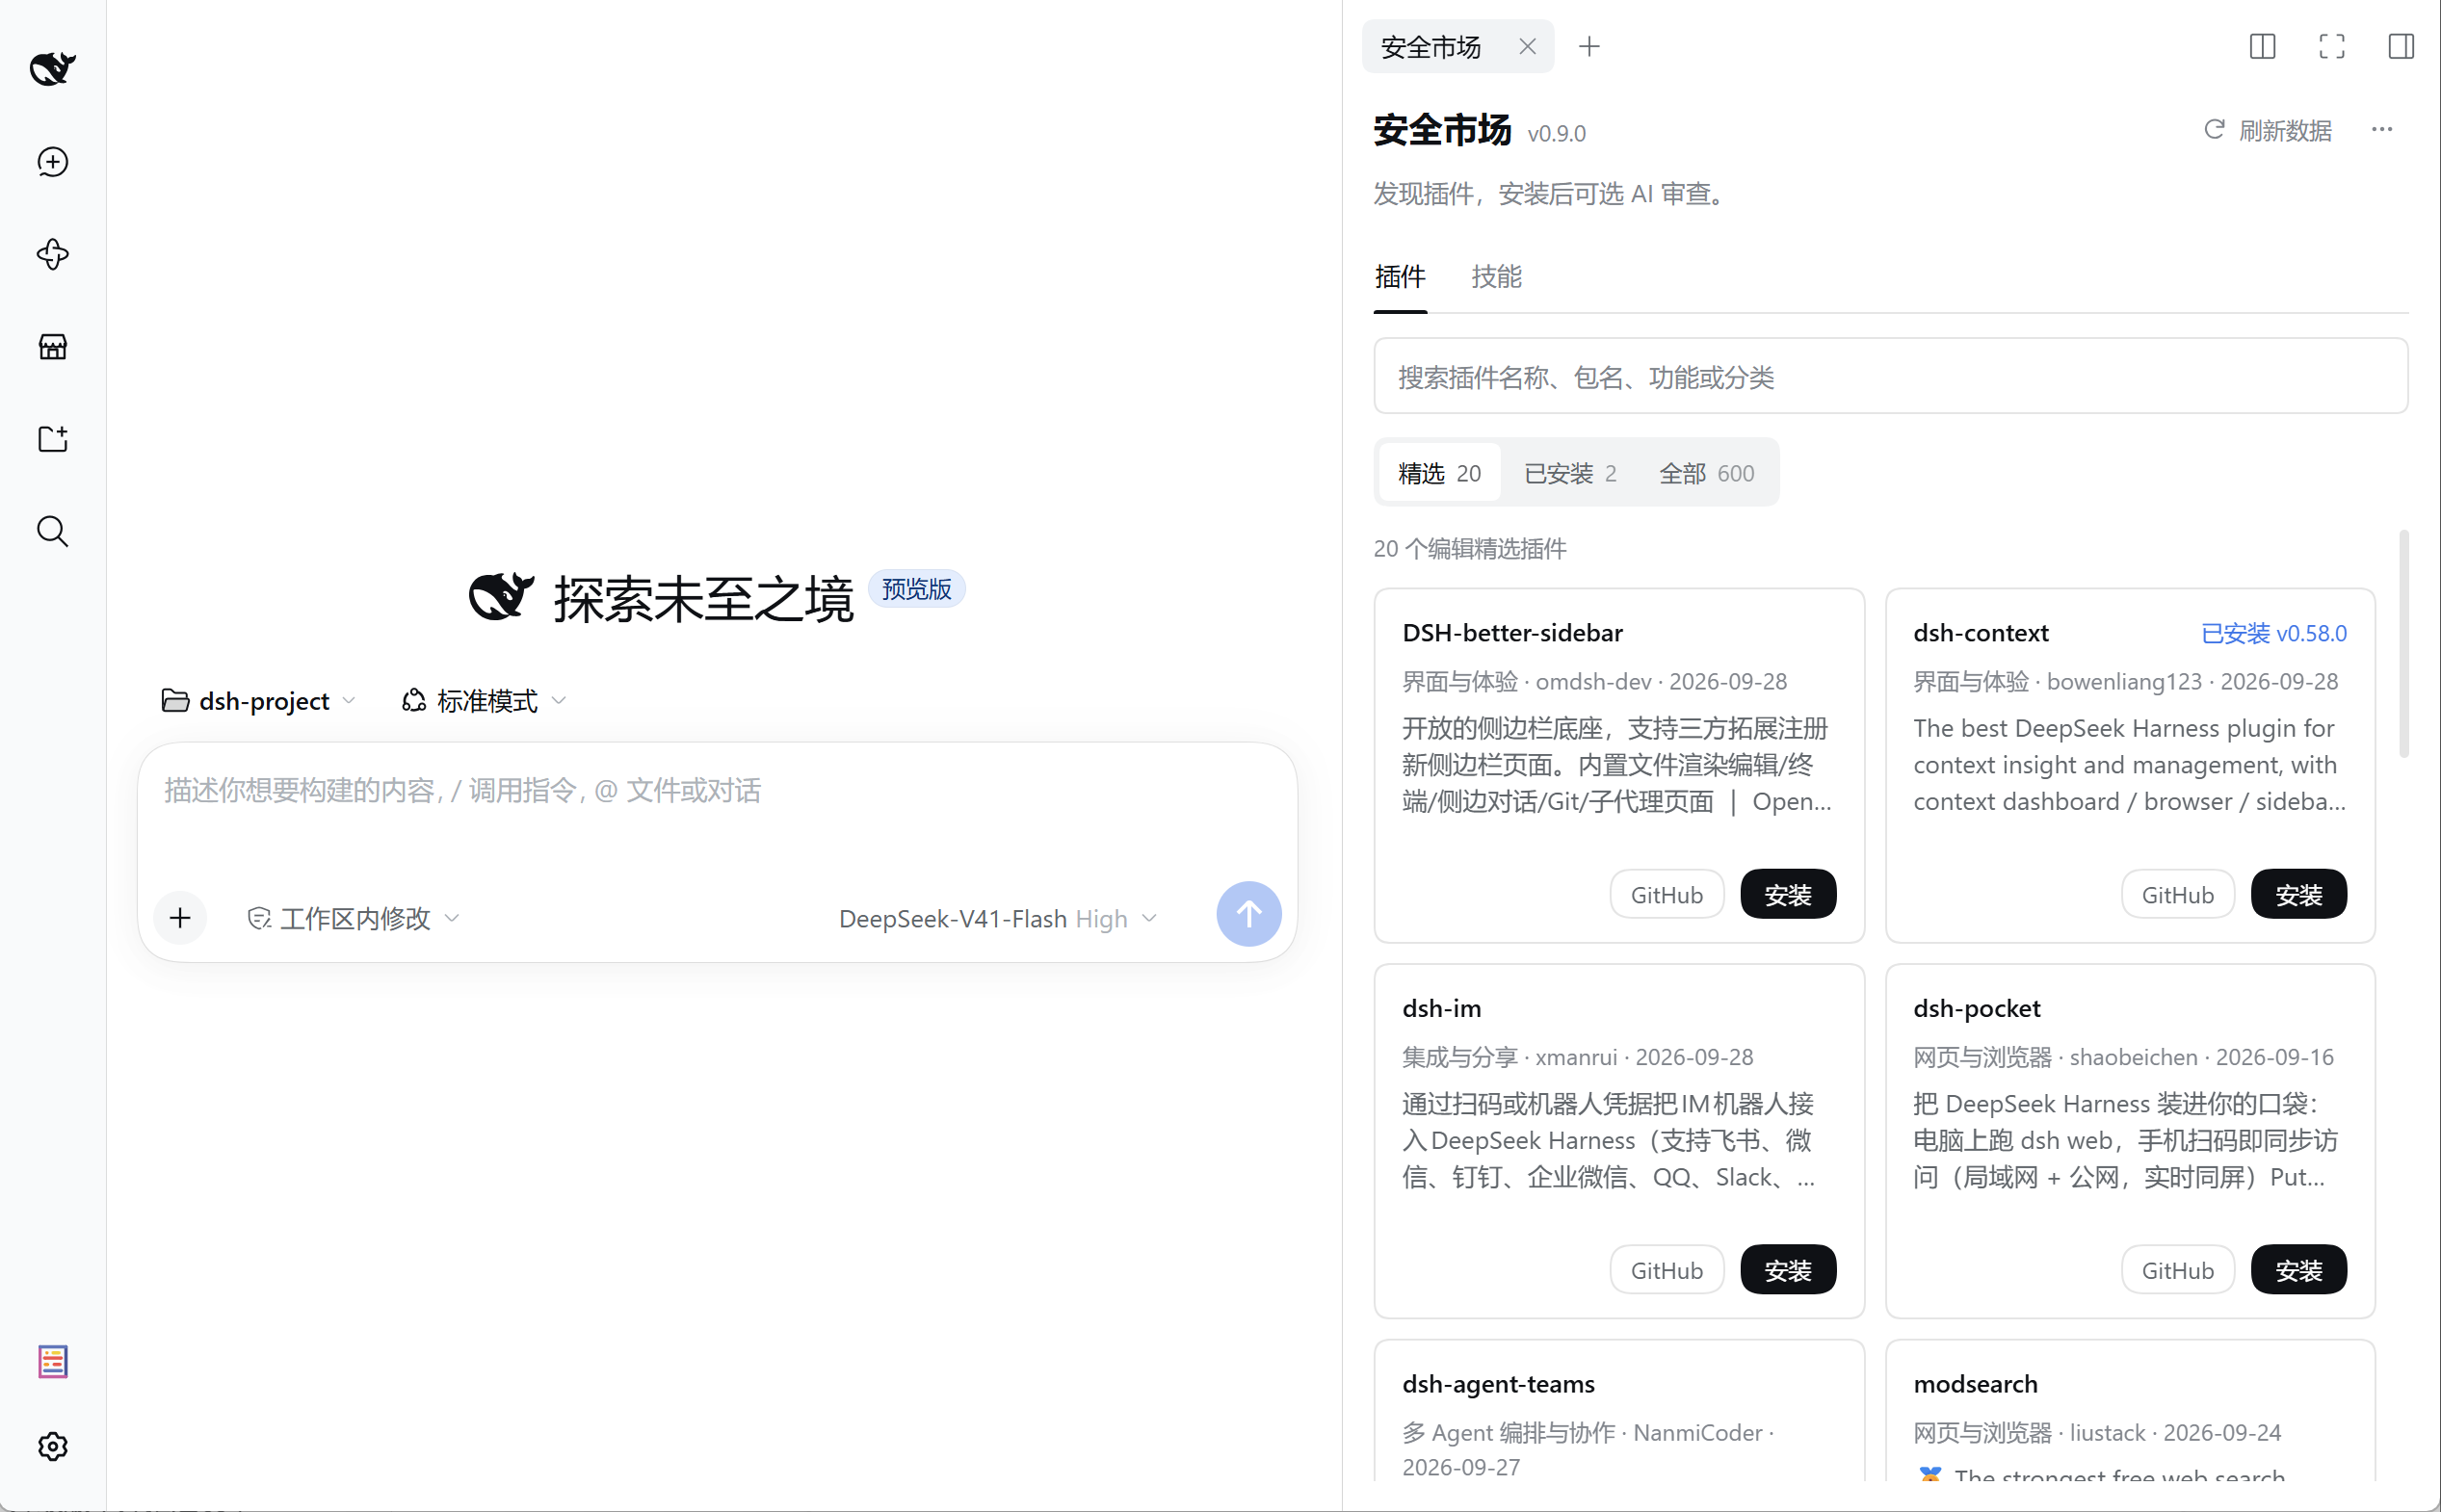Click 已安装 v0.58.0 status label
This screenshot has width=2441, height=1512.
click(x=2273, y=633)
